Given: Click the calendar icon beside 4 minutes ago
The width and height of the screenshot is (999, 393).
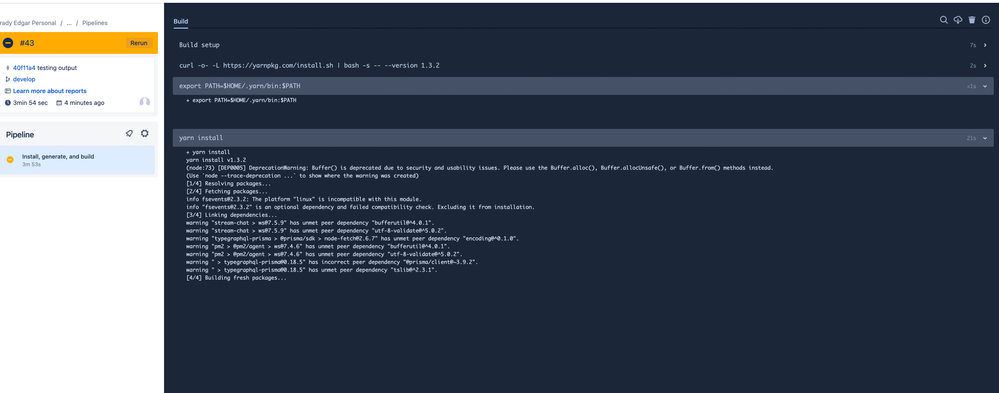Looking at the screenshot, I should tap(59, 103).
